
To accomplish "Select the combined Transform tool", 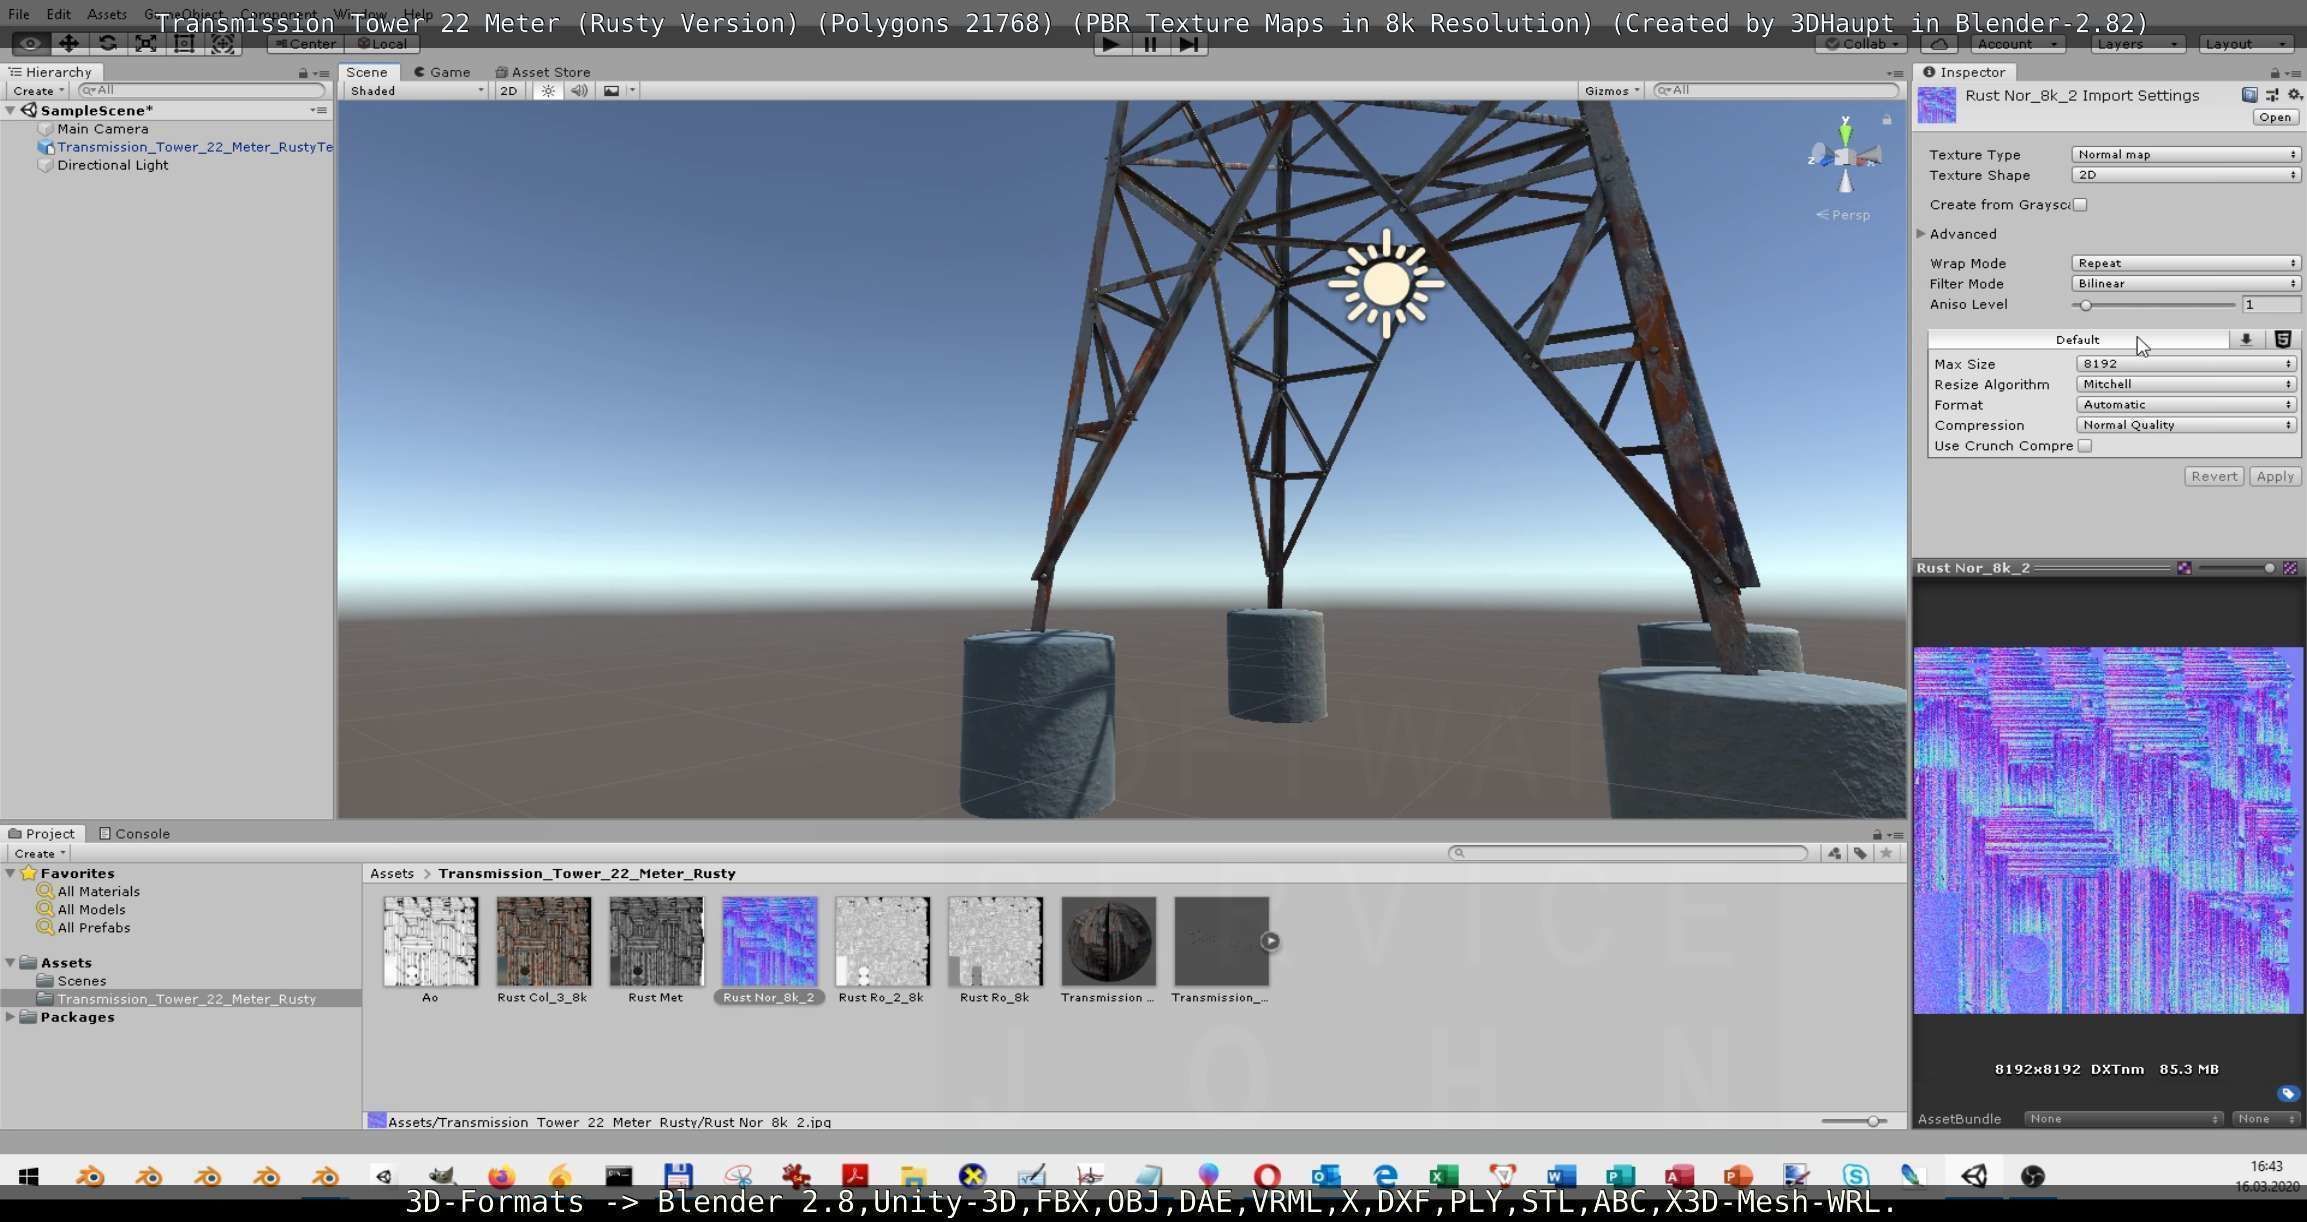I will [222, 44].
